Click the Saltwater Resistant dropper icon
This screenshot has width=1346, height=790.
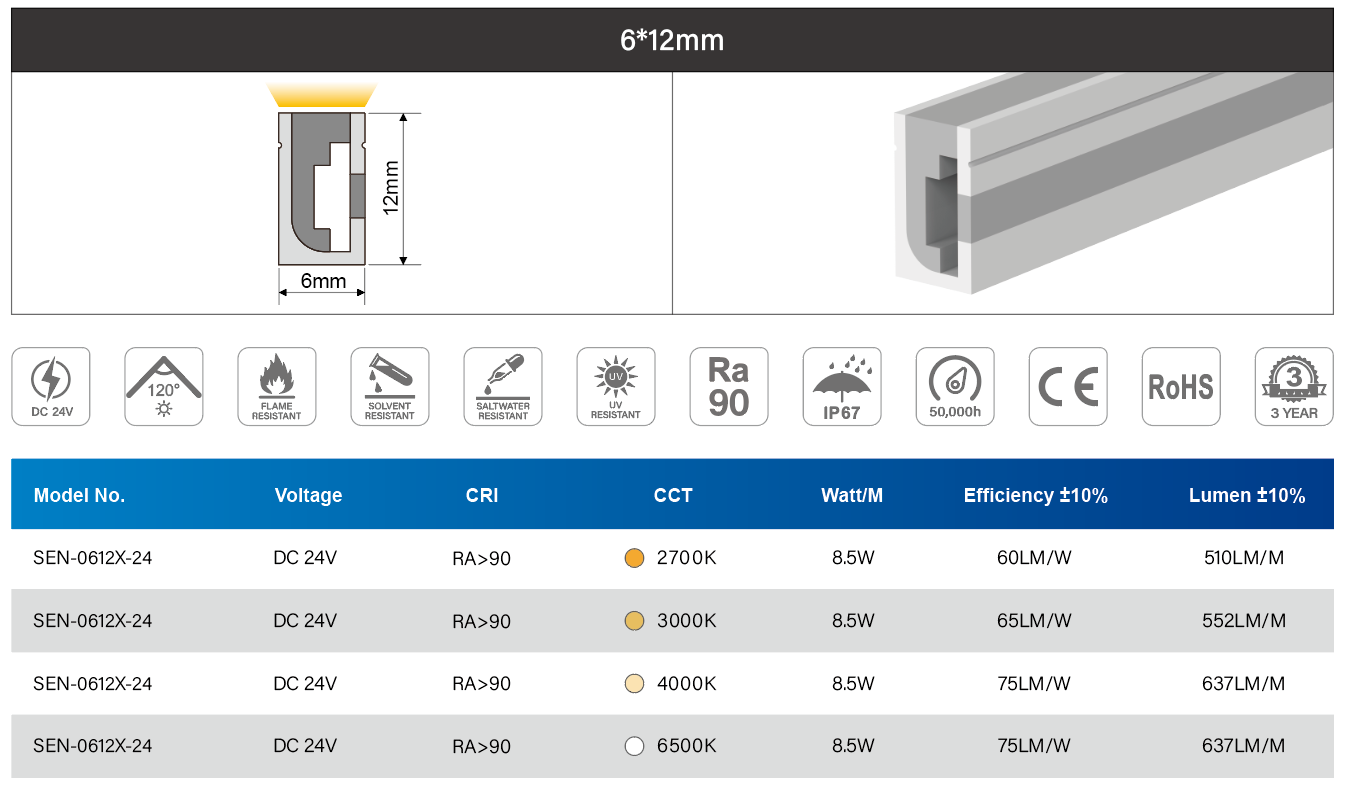(503, 386)
